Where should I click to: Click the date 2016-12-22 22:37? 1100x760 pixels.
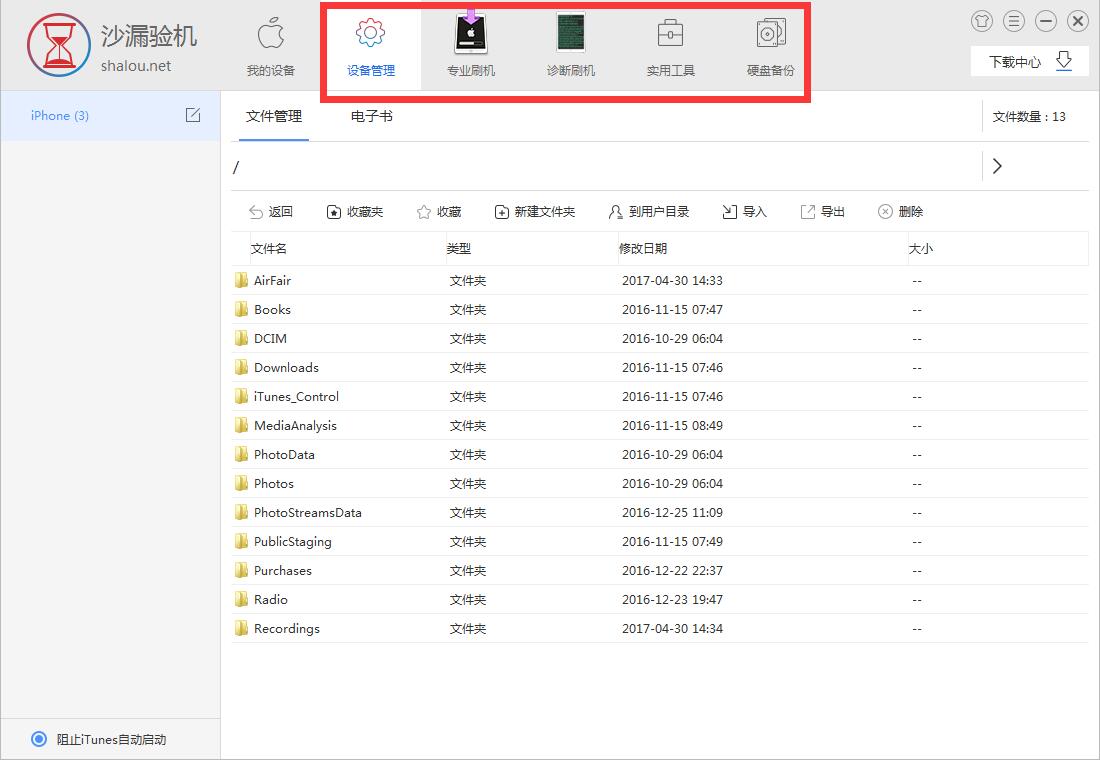point(672,571)
